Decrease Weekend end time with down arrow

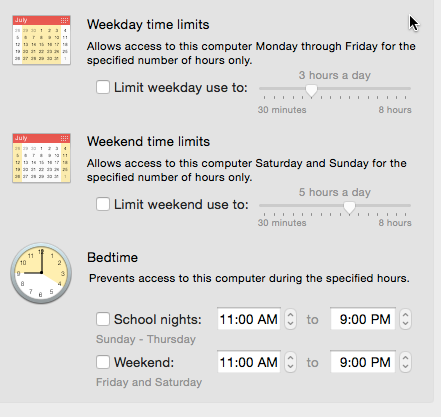tap(405, 367)
